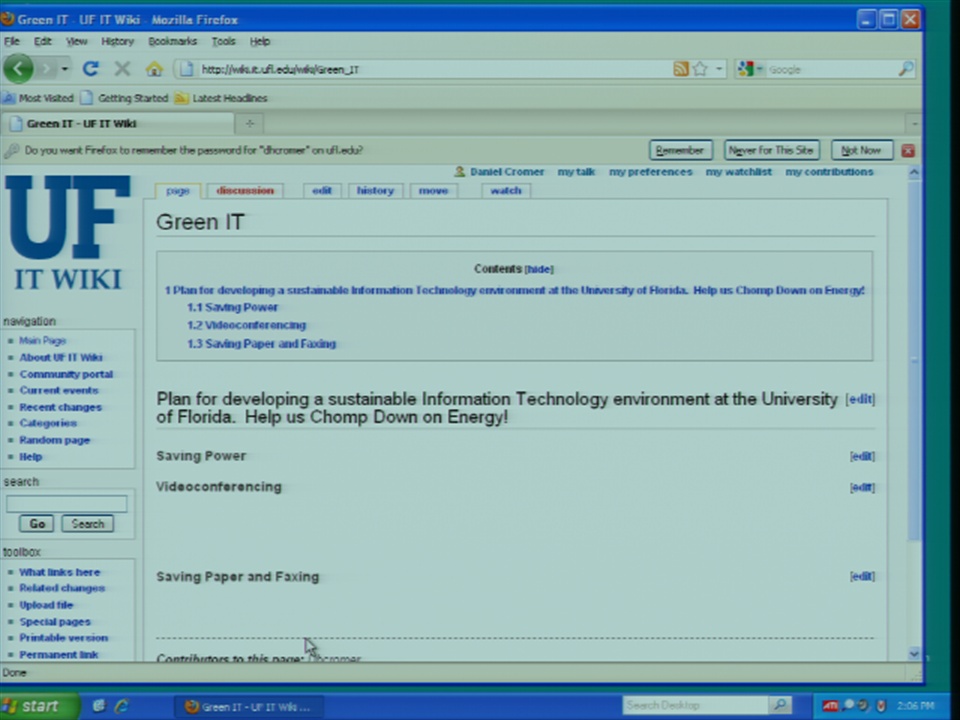Open the list-all-tabs dropdown arrow
Image resolution: width=960 pixels, height=720 pixels.
pyautogui.click(x=915, y=124)
